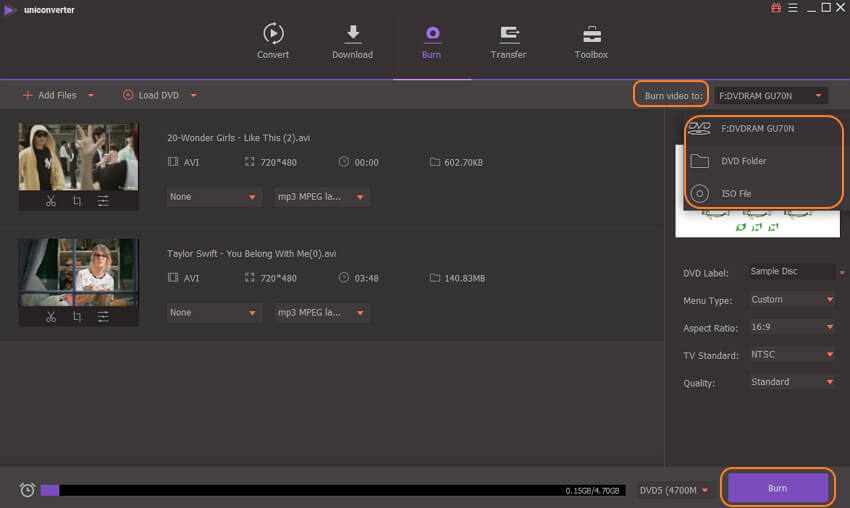Click the Taylor Swift video thumbnail
The image size is (850, 508).
click(x=79, y=273)
